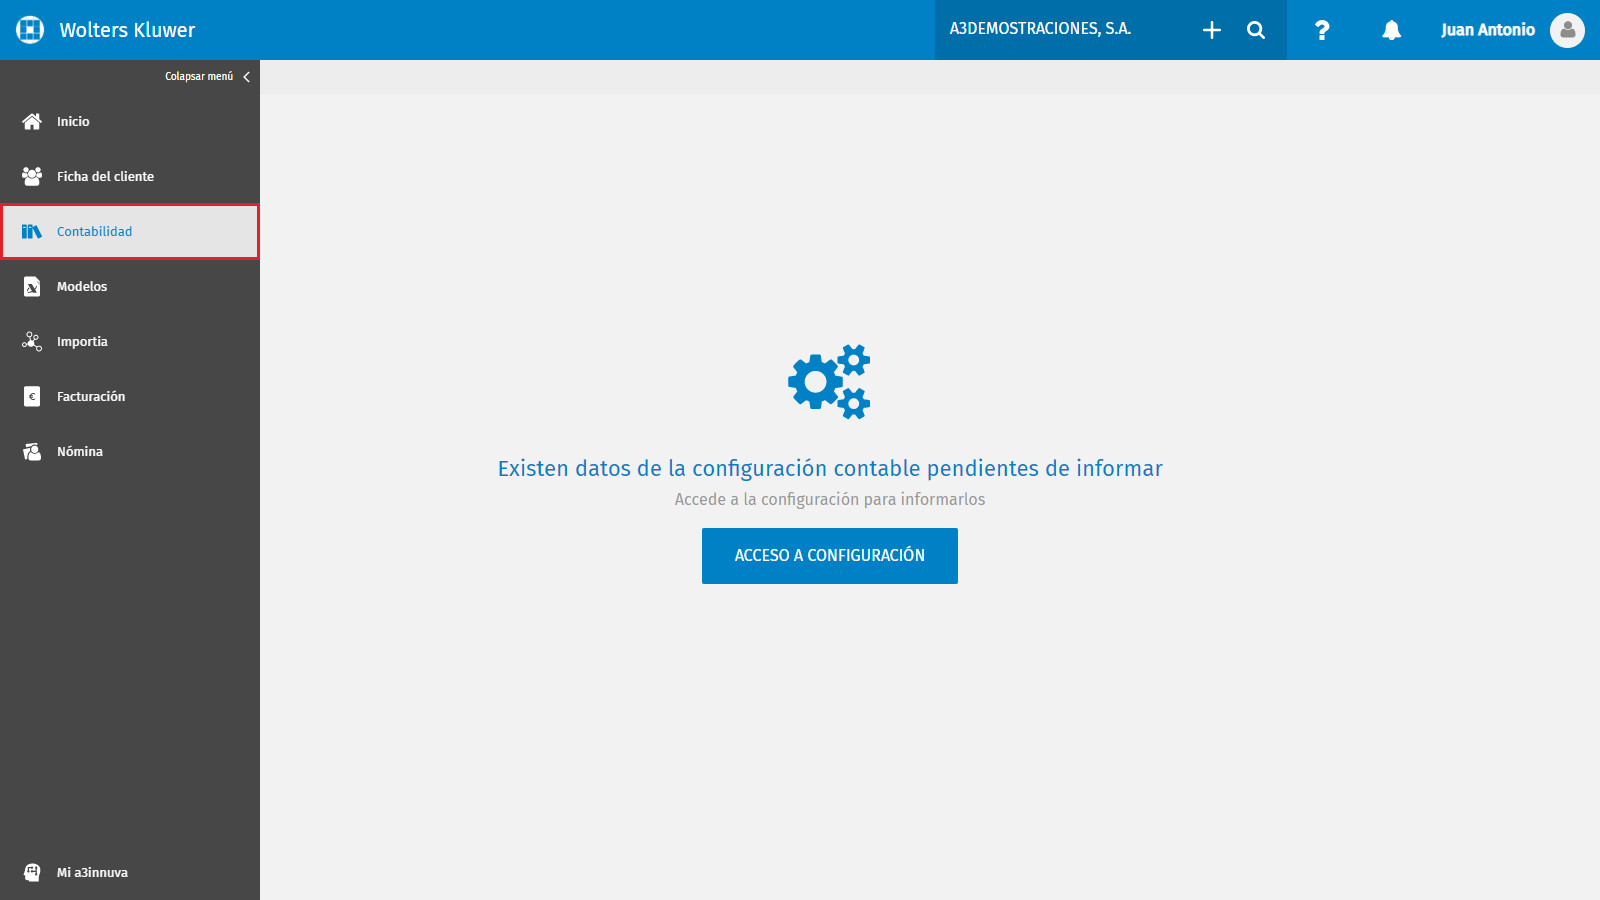Click the Mi a3innuva icon
This screenshot has width=1600, height=900.
32,872
